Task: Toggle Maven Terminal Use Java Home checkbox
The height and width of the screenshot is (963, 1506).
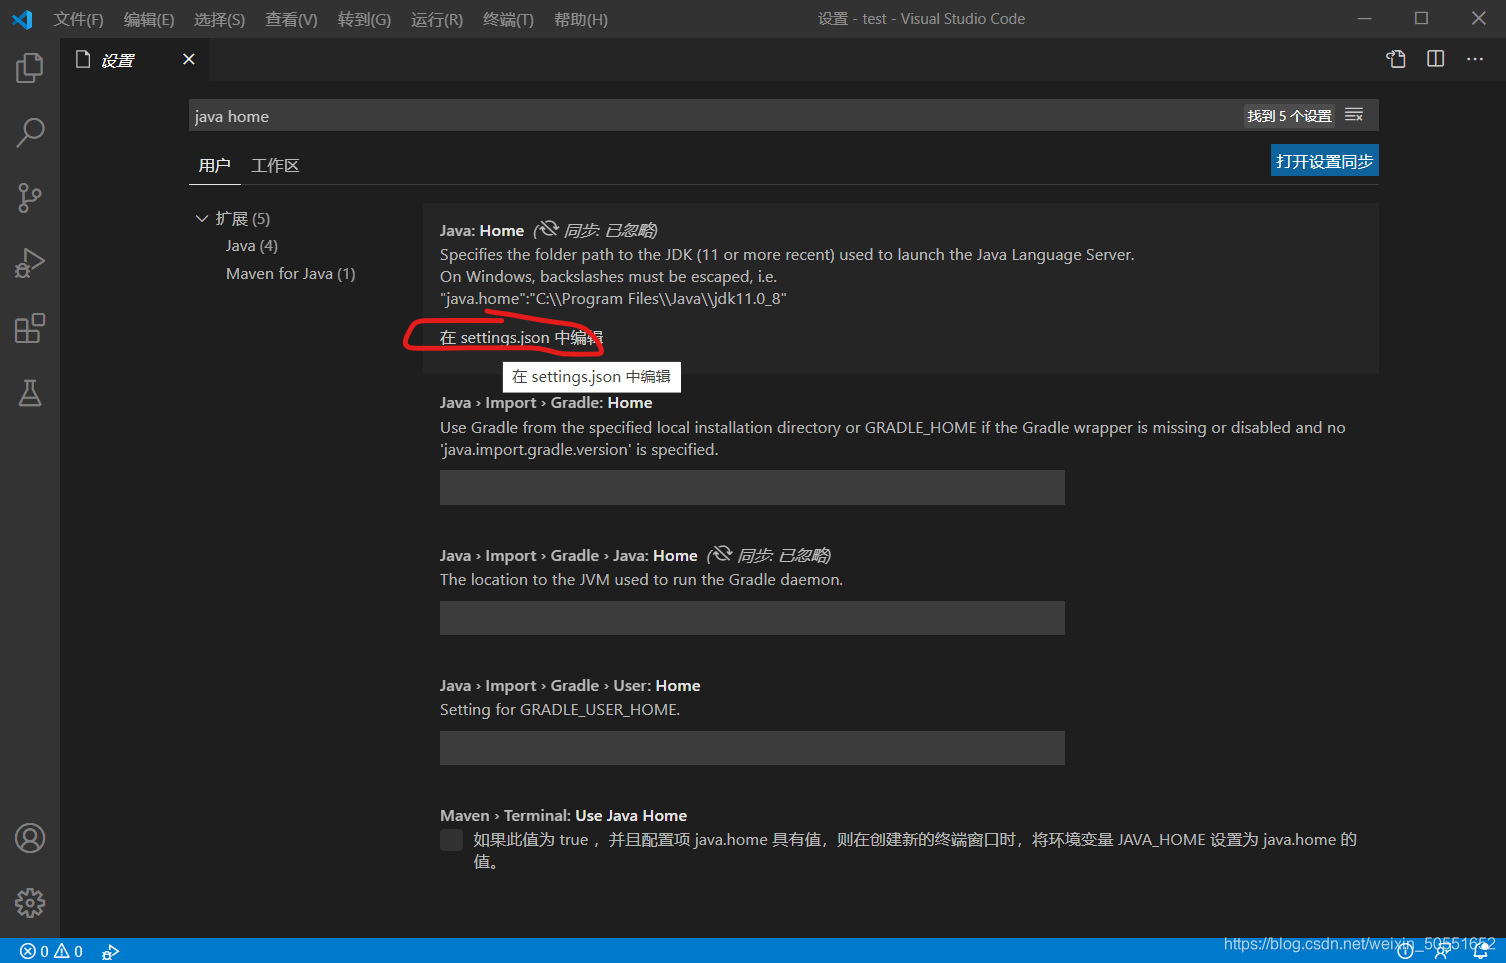Action: coord(452,840)
